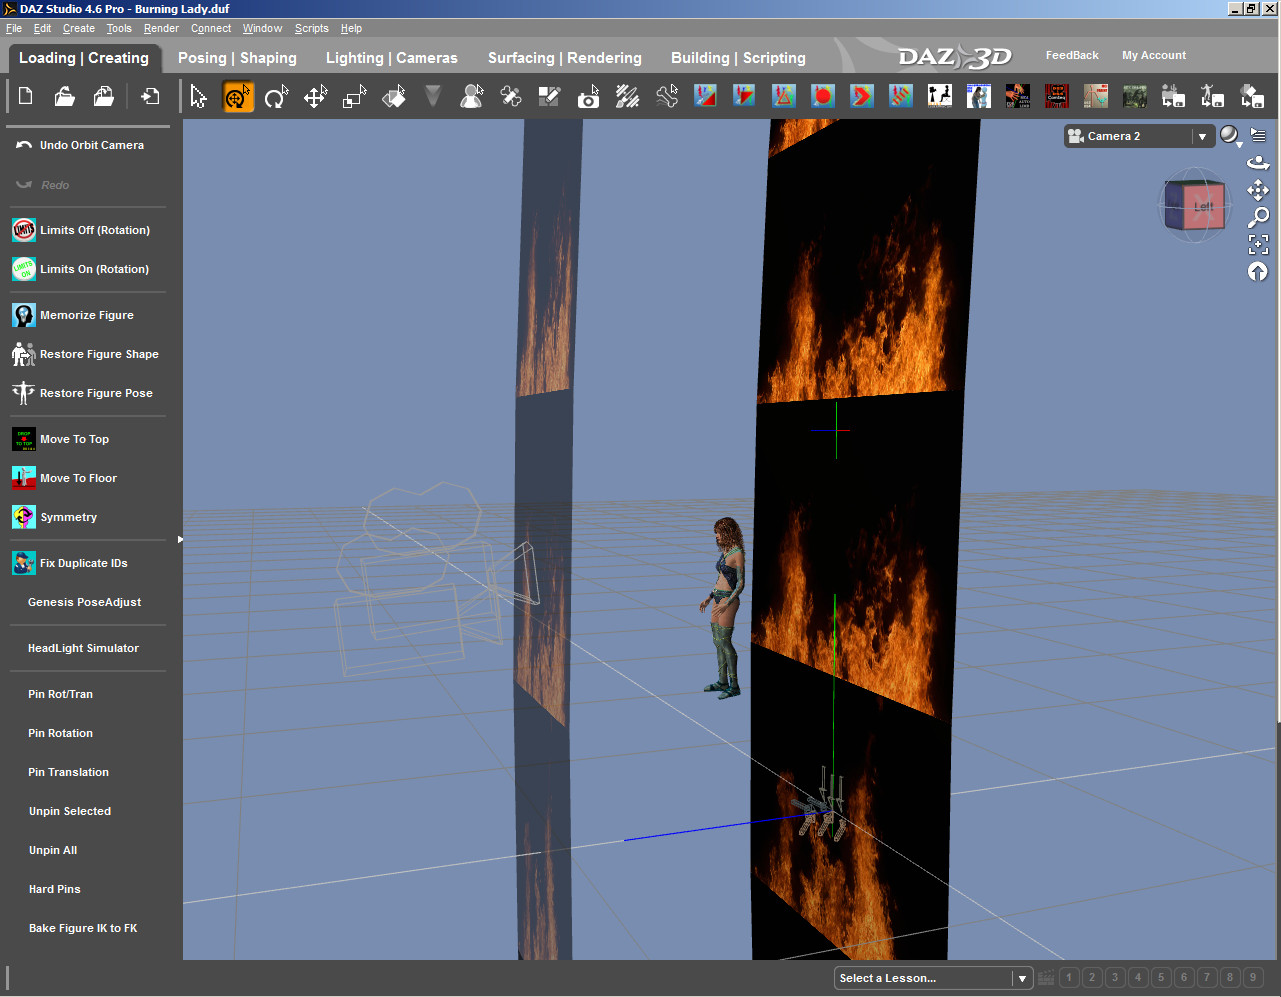
Task: Open the My Account link
Action: tap(1154, 55)
